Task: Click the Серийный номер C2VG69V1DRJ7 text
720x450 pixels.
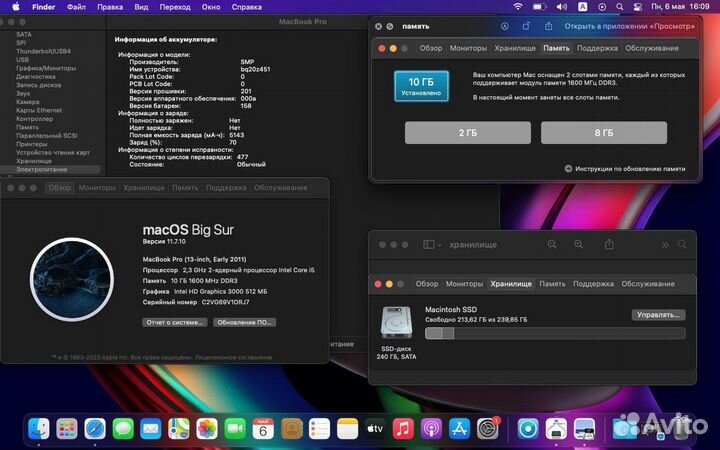Action: (x=196, y=302)
